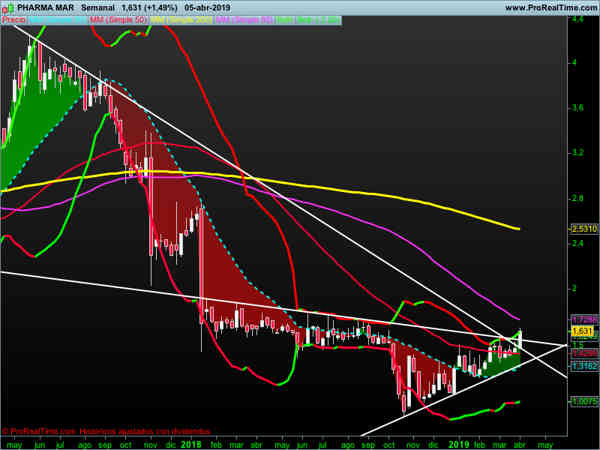
Task: Click the Semanal timeframe label
Action: tap(98, 8)
